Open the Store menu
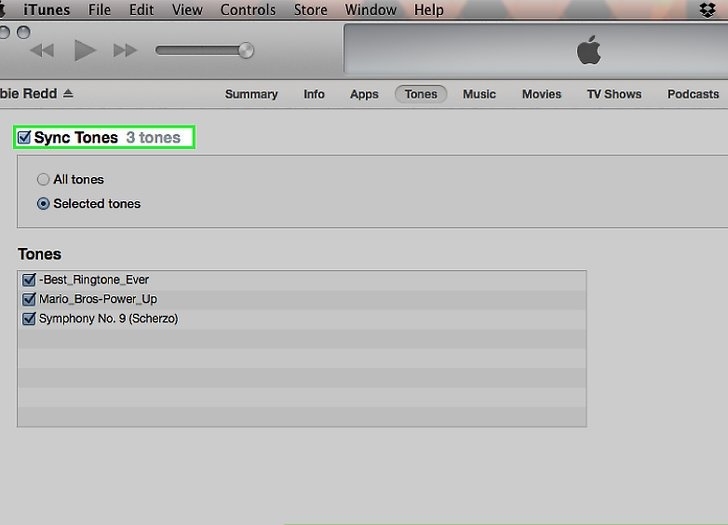 click(x=310, y=9)
